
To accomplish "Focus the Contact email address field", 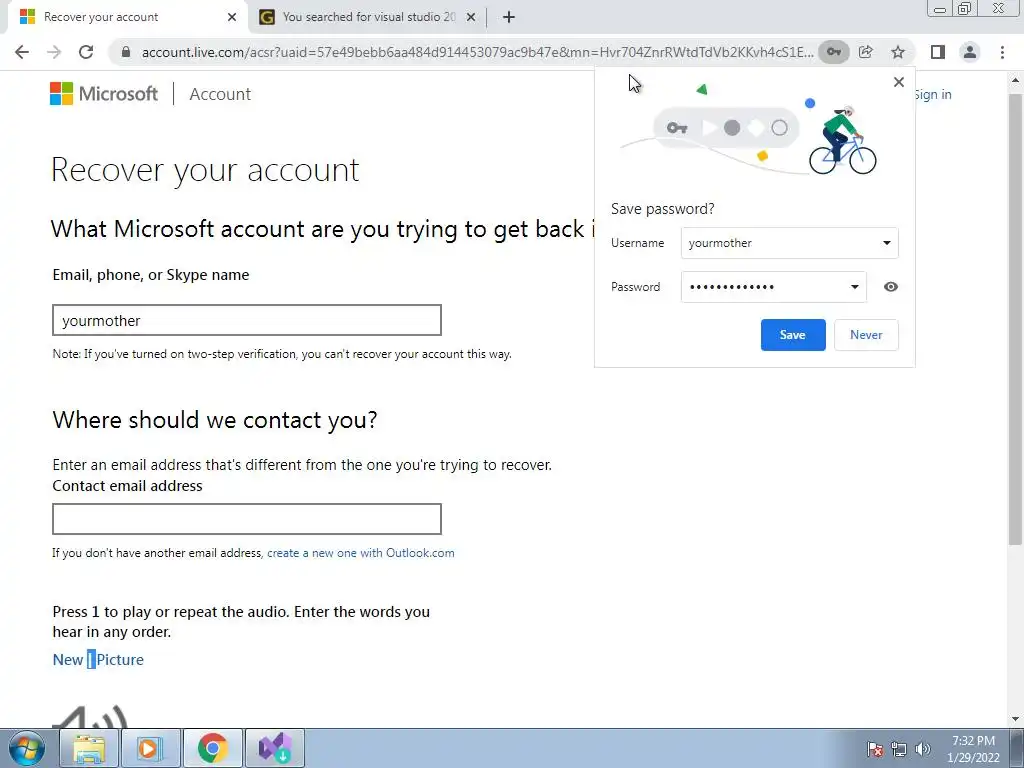I will (247, 519).
